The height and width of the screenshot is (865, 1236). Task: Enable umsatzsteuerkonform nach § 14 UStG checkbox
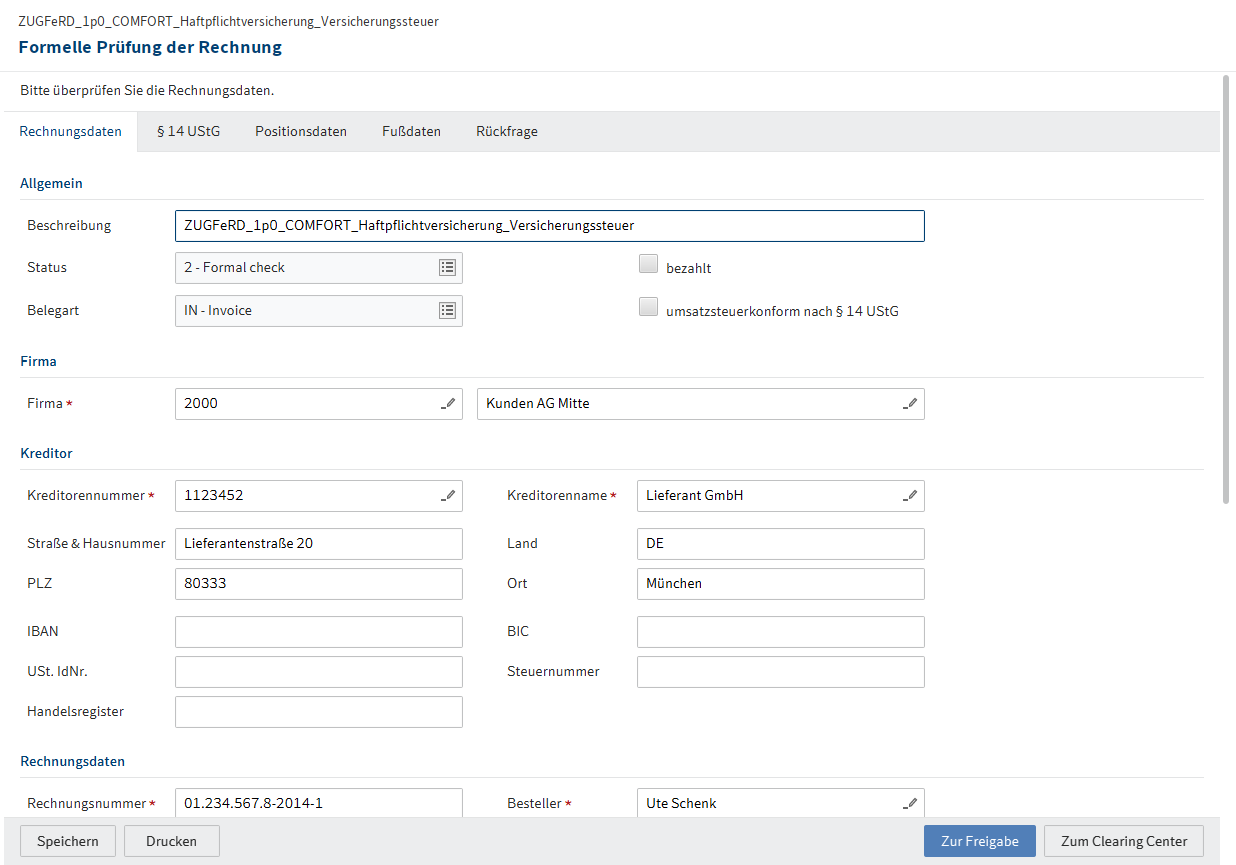pyautogui.click(x=648, y=307)
